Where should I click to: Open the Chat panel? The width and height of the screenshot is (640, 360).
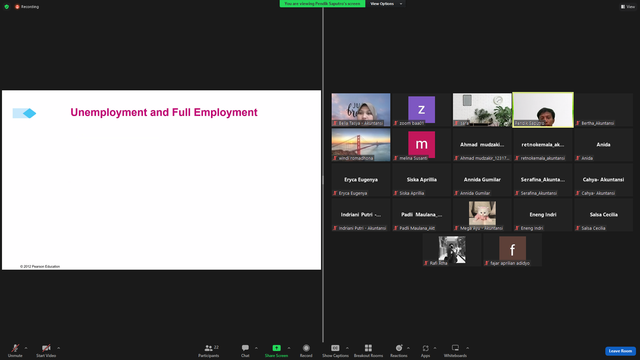pos(245,350)
